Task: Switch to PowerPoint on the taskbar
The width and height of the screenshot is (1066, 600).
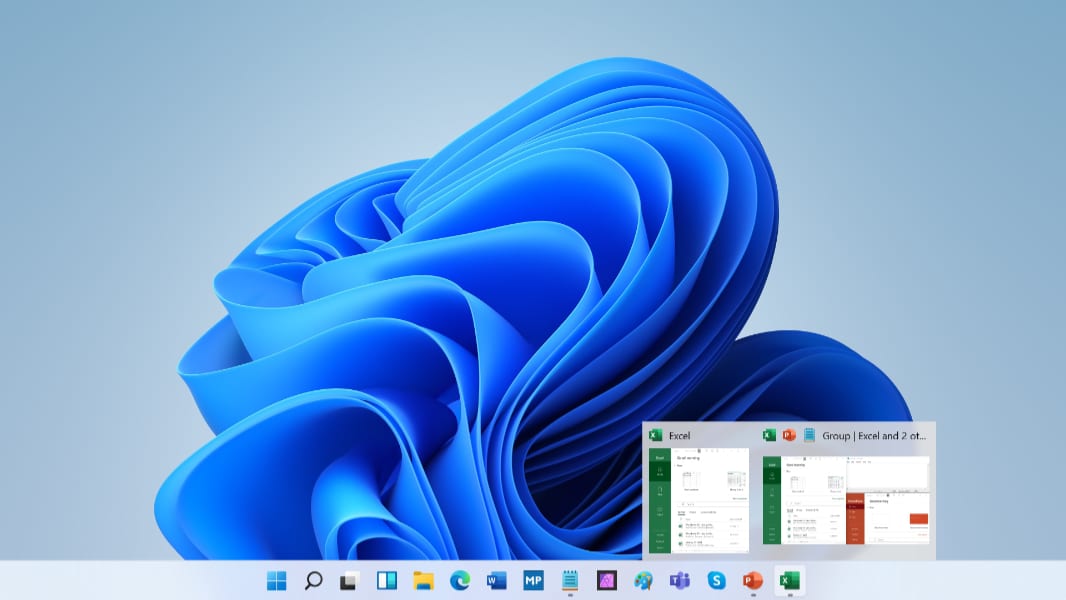Action: pos(753,580)
